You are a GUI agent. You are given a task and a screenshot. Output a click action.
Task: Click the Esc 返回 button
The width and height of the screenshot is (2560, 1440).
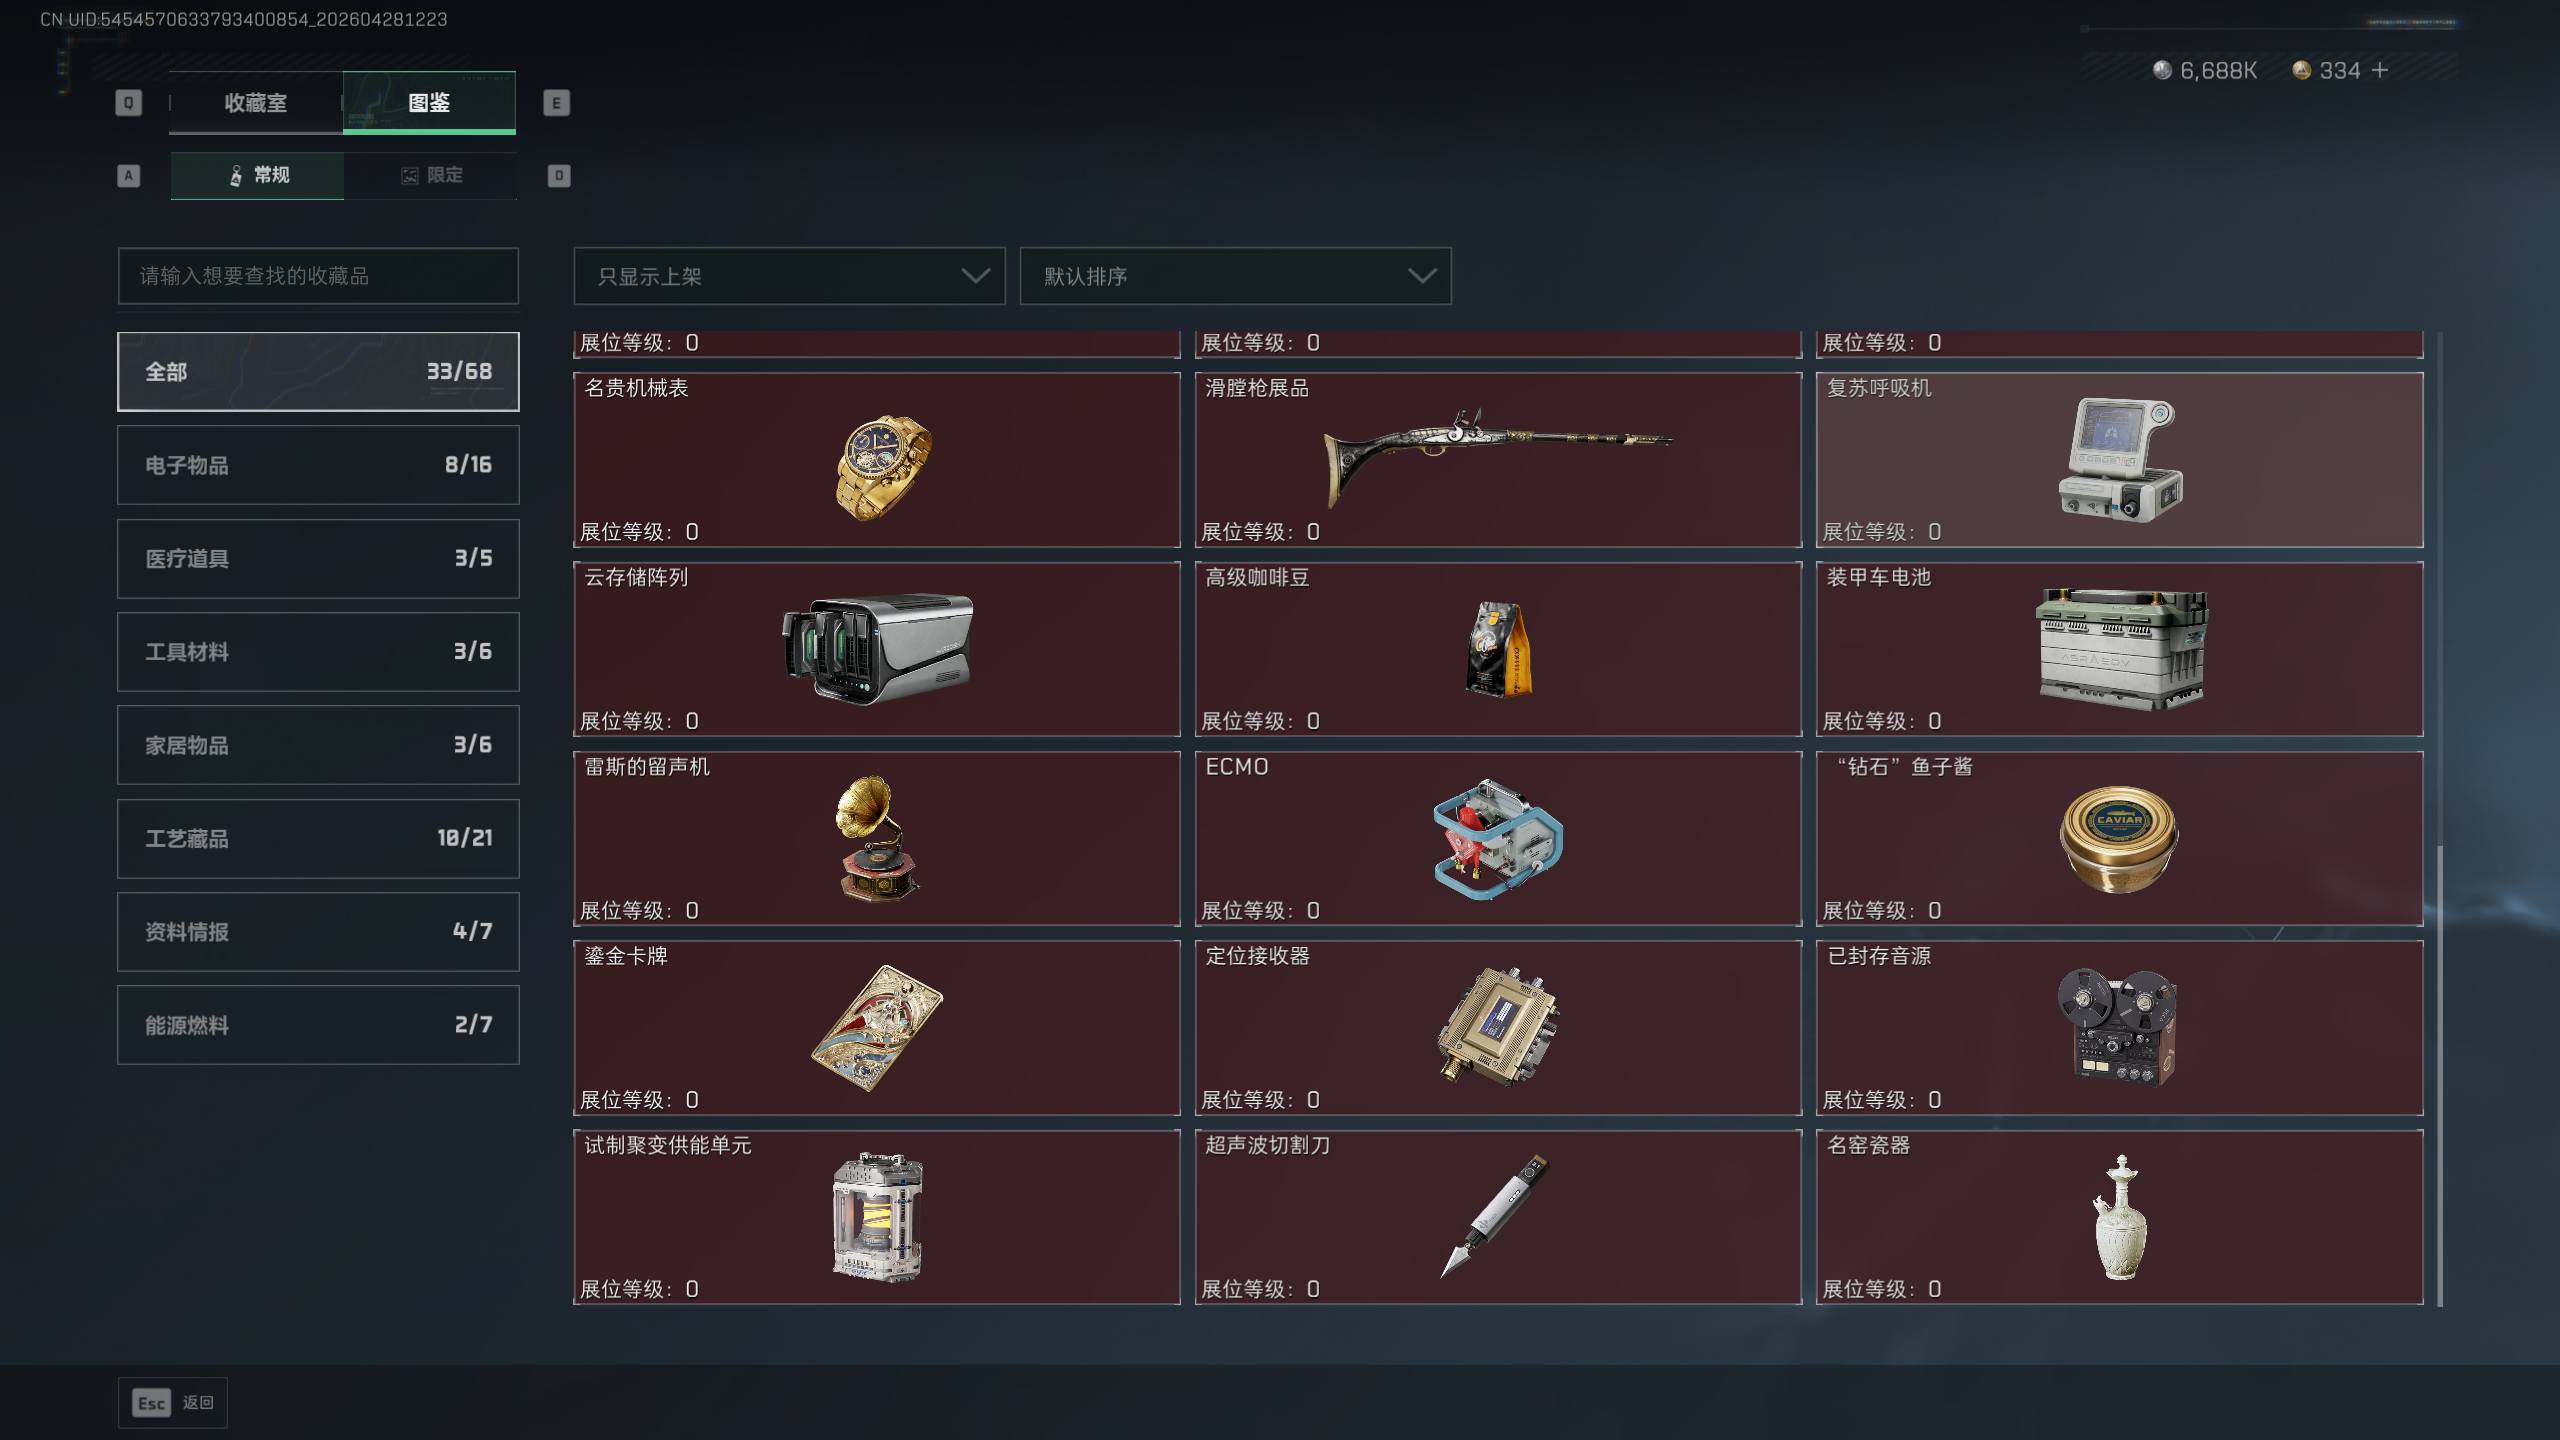pyautogui.click(x=173, y=1403)
